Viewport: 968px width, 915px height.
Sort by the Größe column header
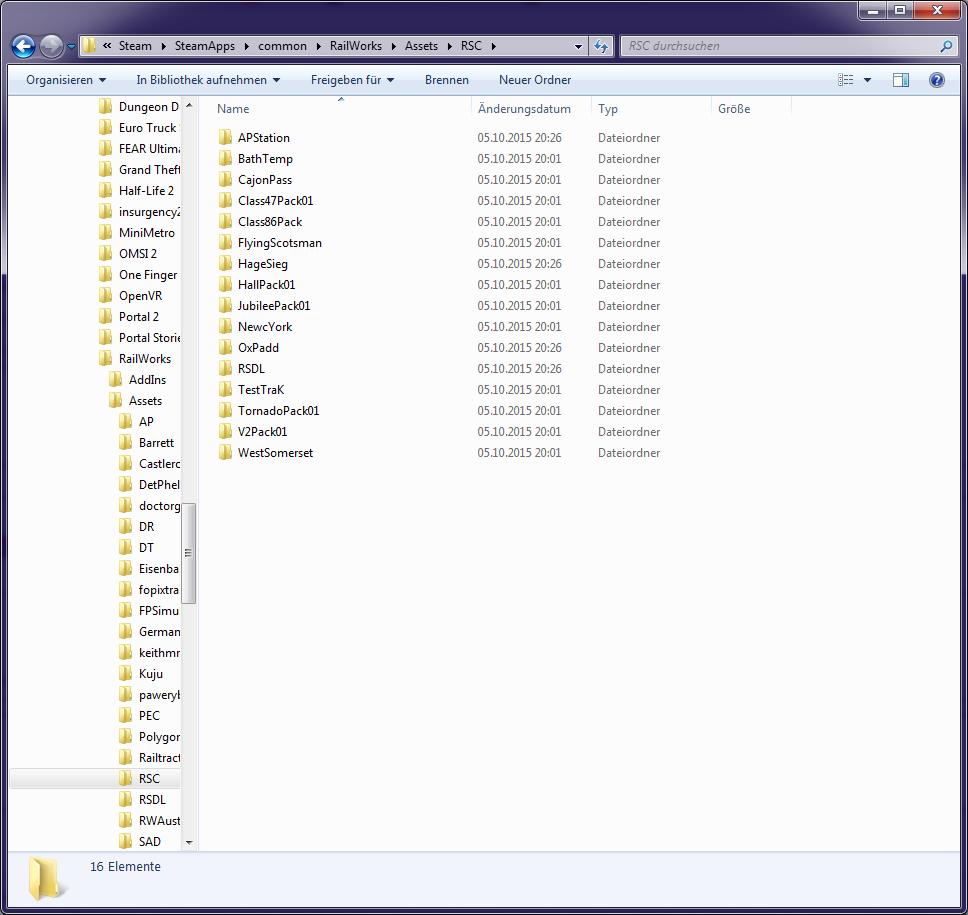click(734, 109)
